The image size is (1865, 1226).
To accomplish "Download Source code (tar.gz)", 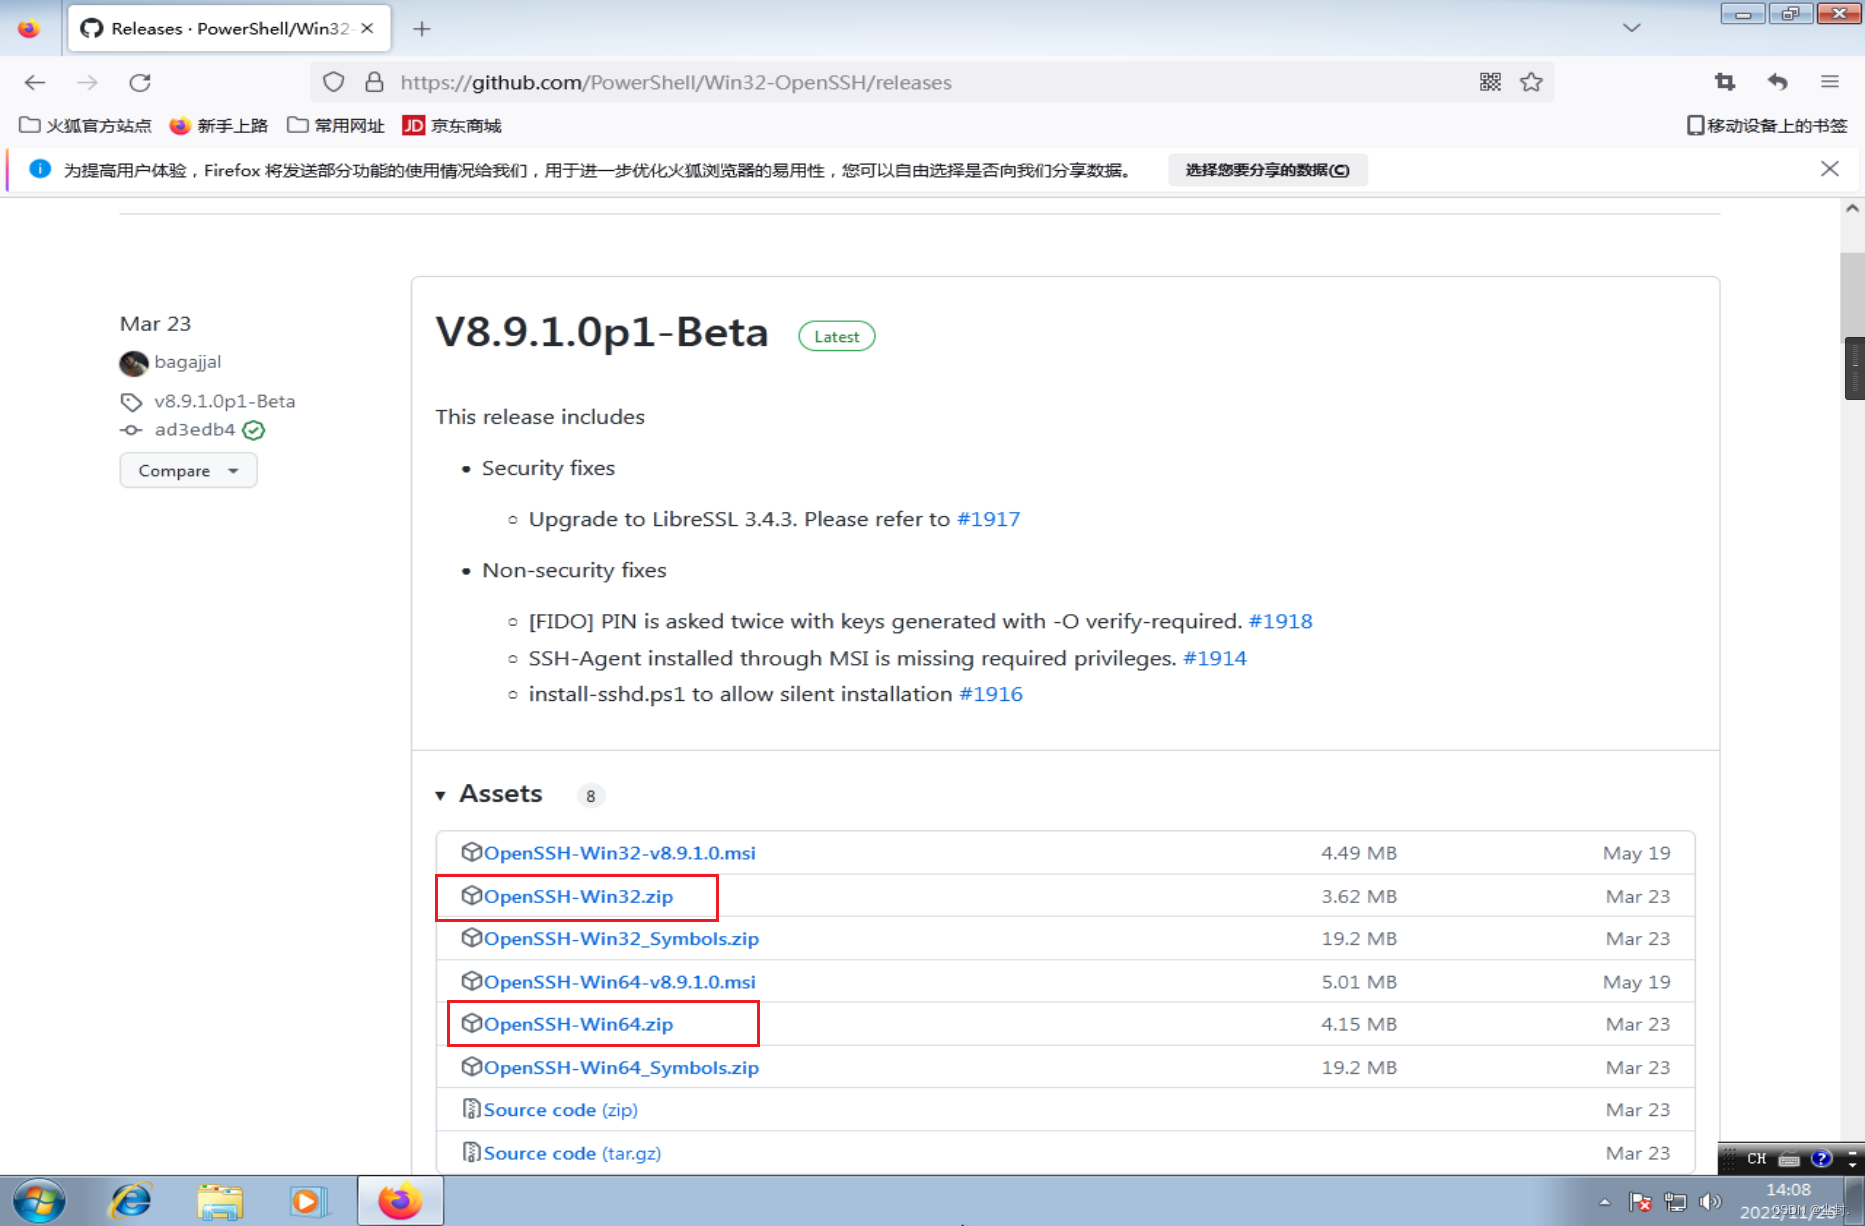I will tap(572, 1153).
